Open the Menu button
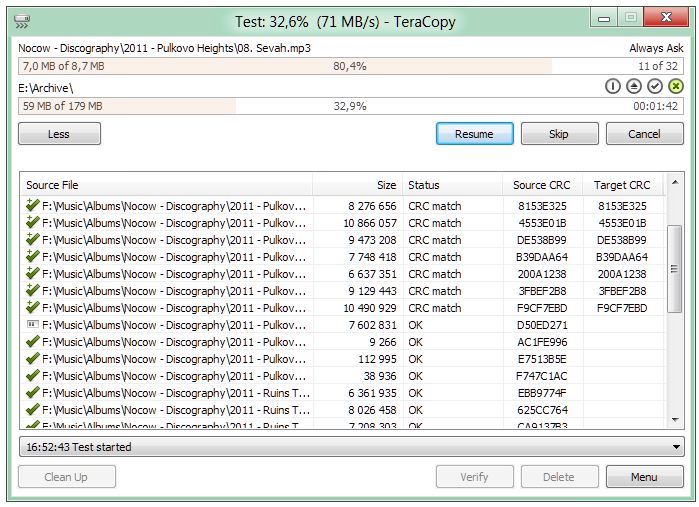This screenshot has height=507, width=699. pyautogui.click(x=645, y=477)
